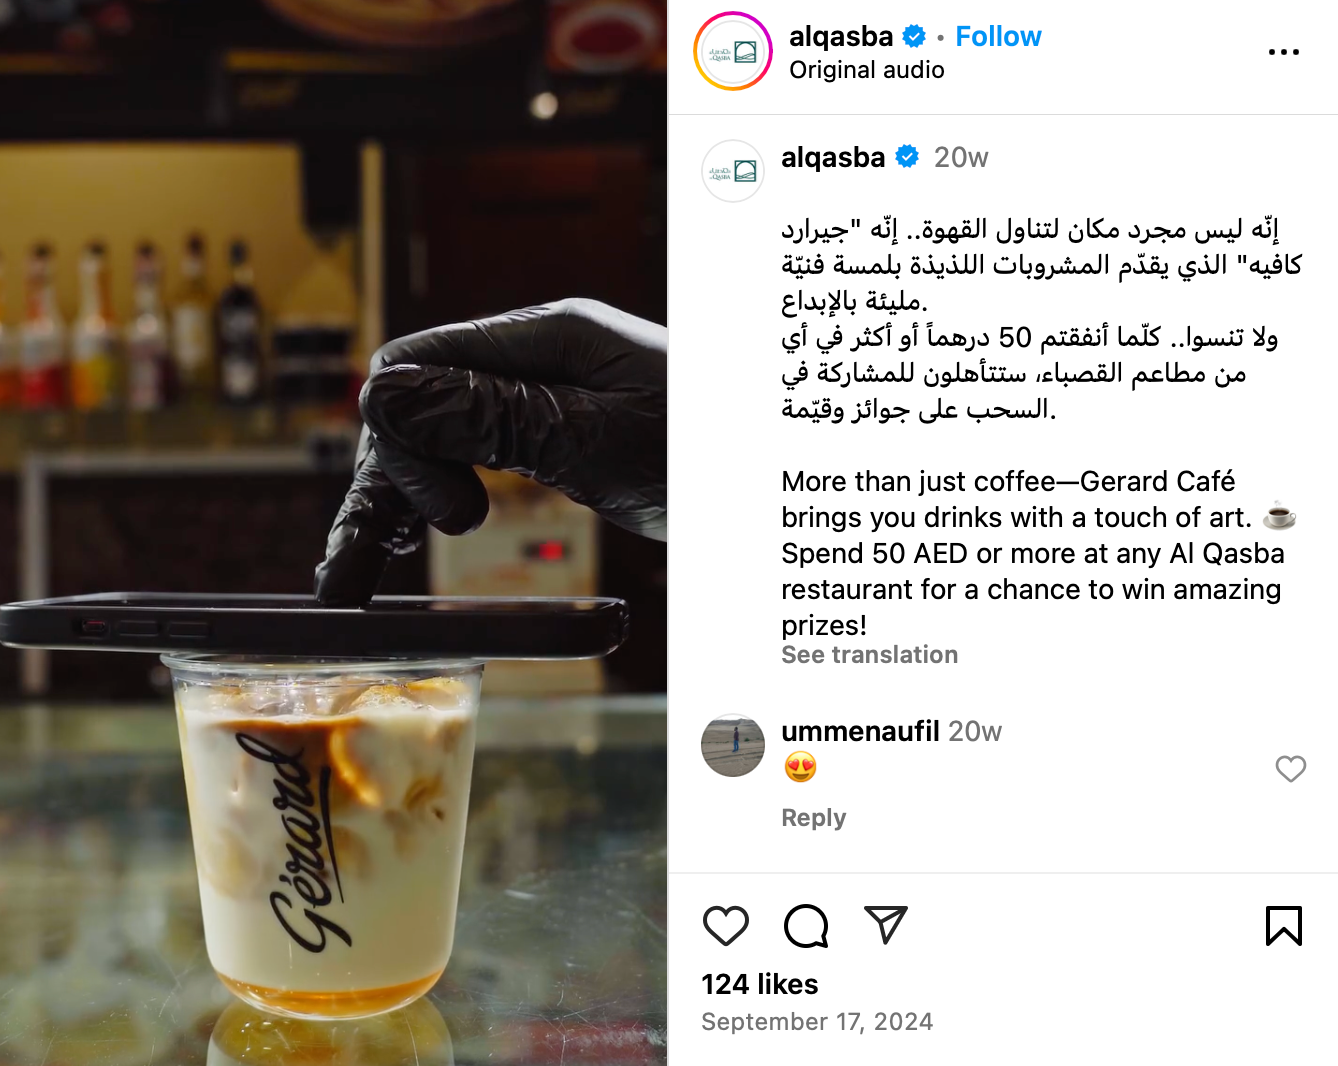Open the September 17, 2024 timestamp

click(817, 1022)
